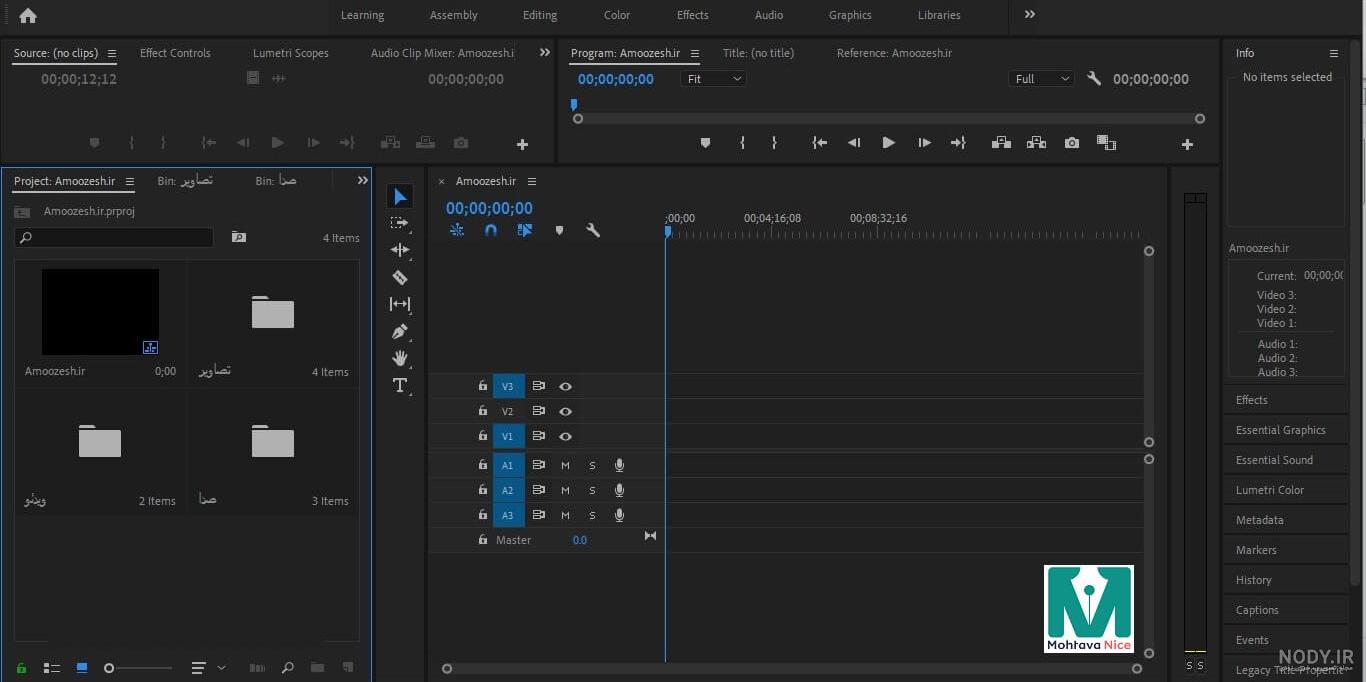The width and height of the screenshot is (1366, 682).
Task: Open the Project panel menu
Action: tap(130, 181)
